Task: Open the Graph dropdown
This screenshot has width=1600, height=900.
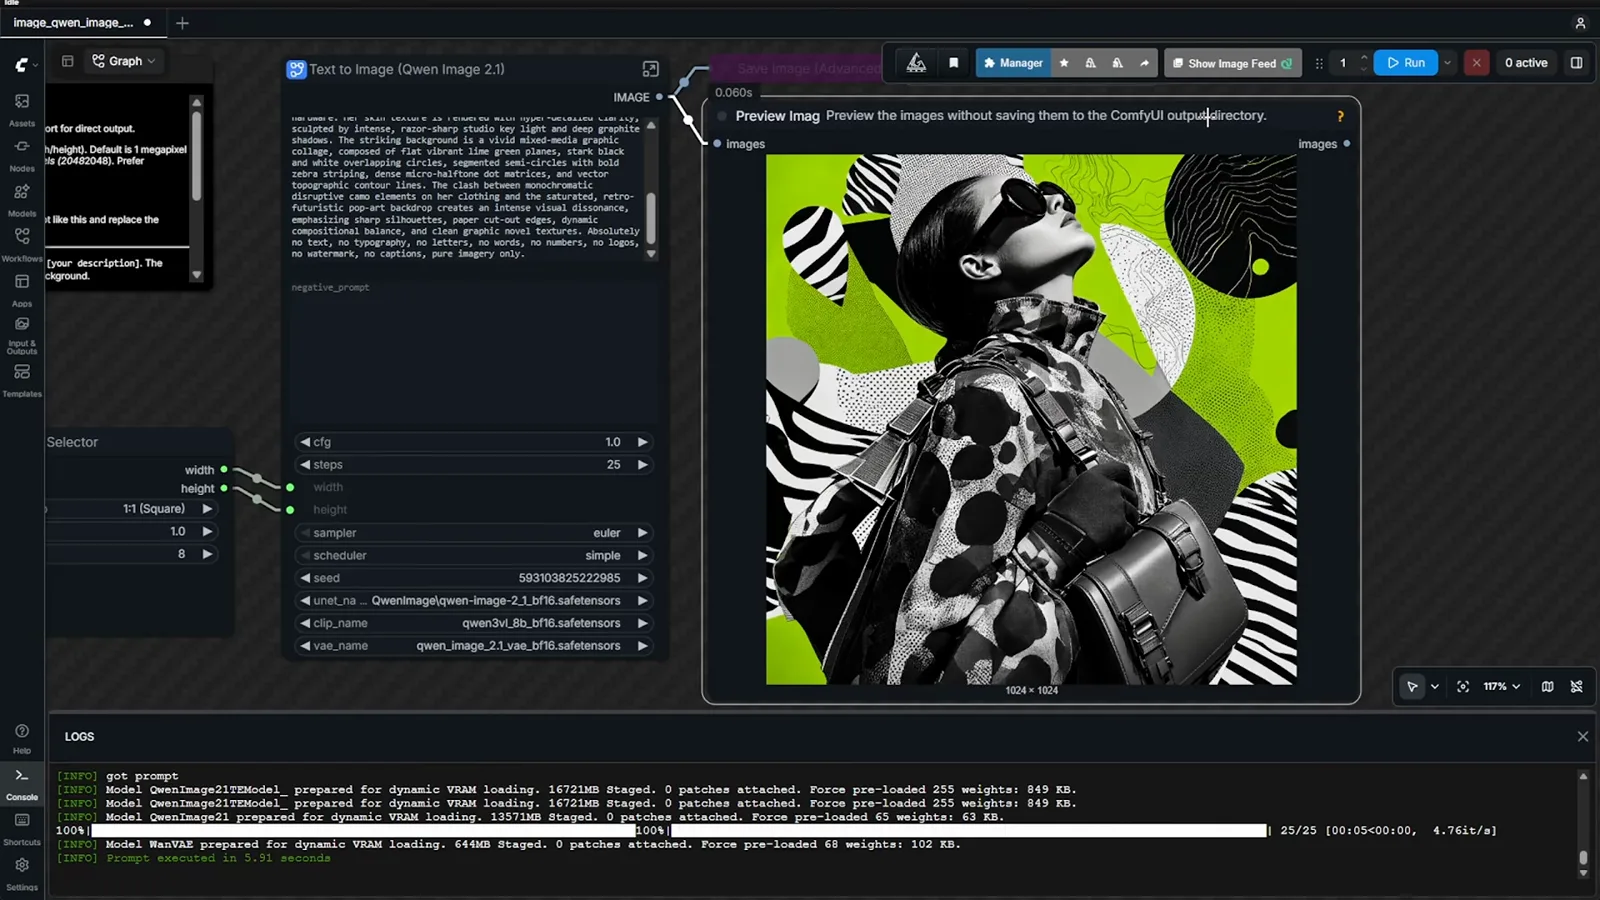Action: [124, 61]
